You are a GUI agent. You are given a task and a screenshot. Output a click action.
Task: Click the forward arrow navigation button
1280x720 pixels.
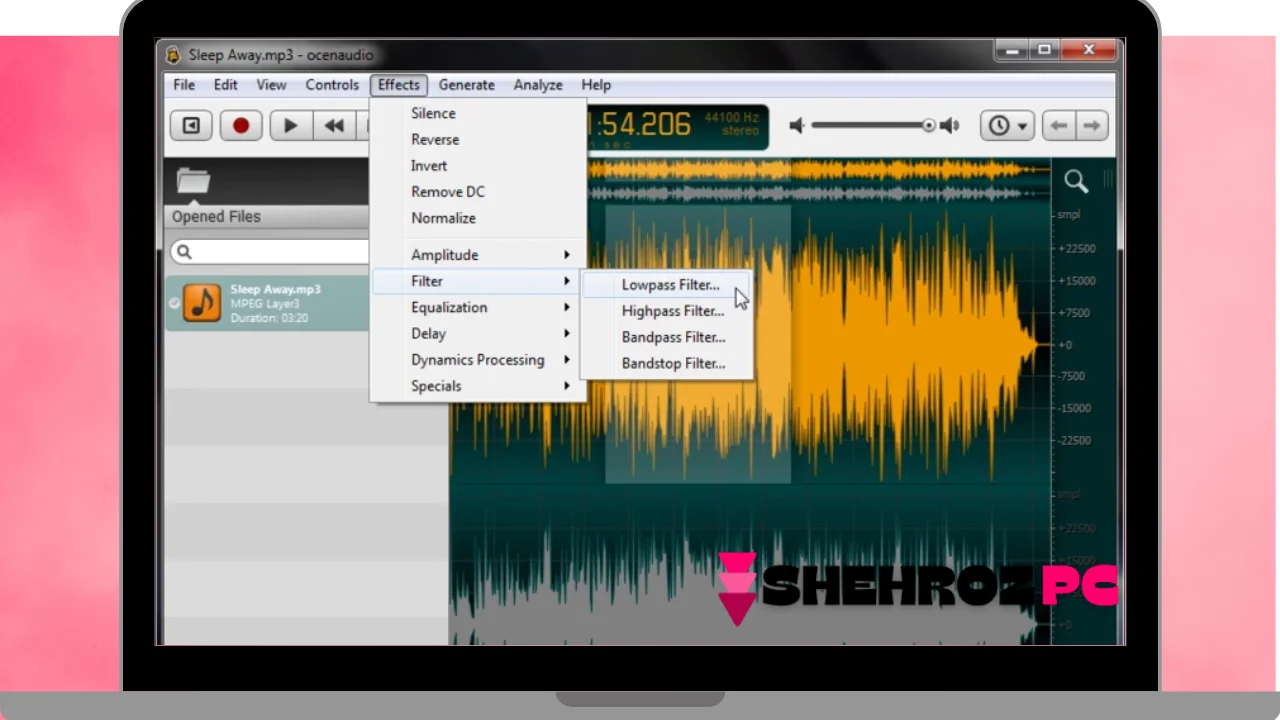(1092, 126)
